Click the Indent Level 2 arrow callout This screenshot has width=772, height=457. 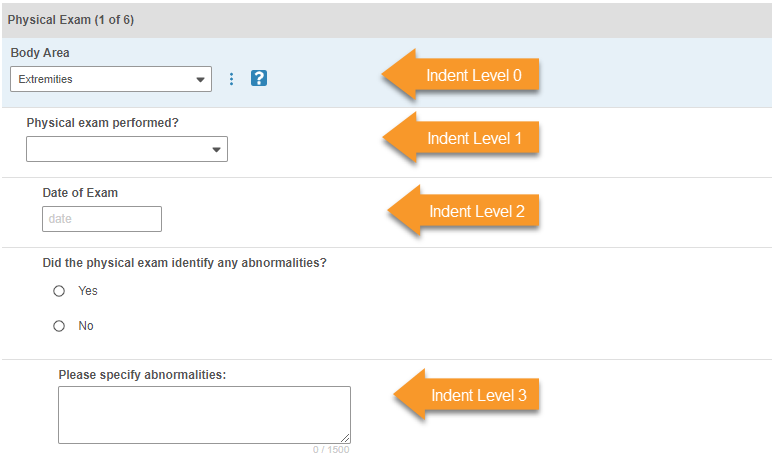(465, 211)
